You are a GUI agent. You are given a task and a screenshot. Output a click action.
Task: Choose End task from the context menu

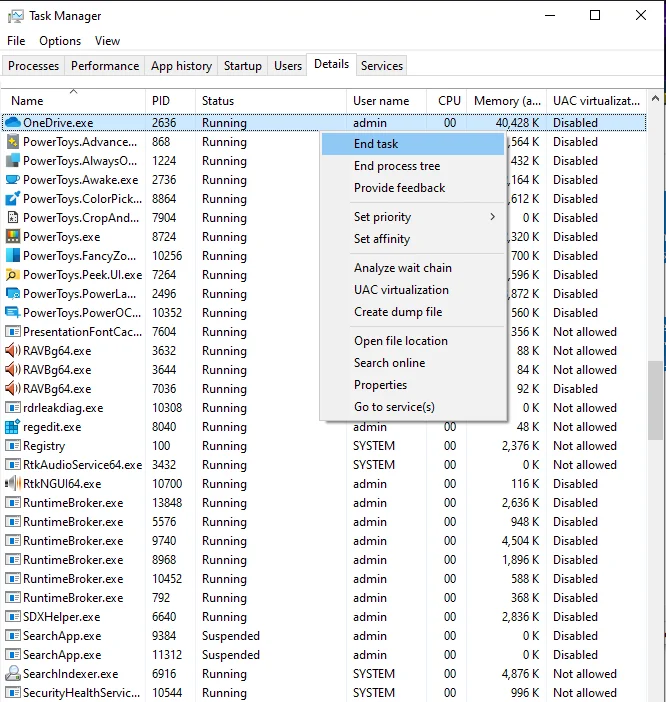pyautogui.click(x=413, y=144)
